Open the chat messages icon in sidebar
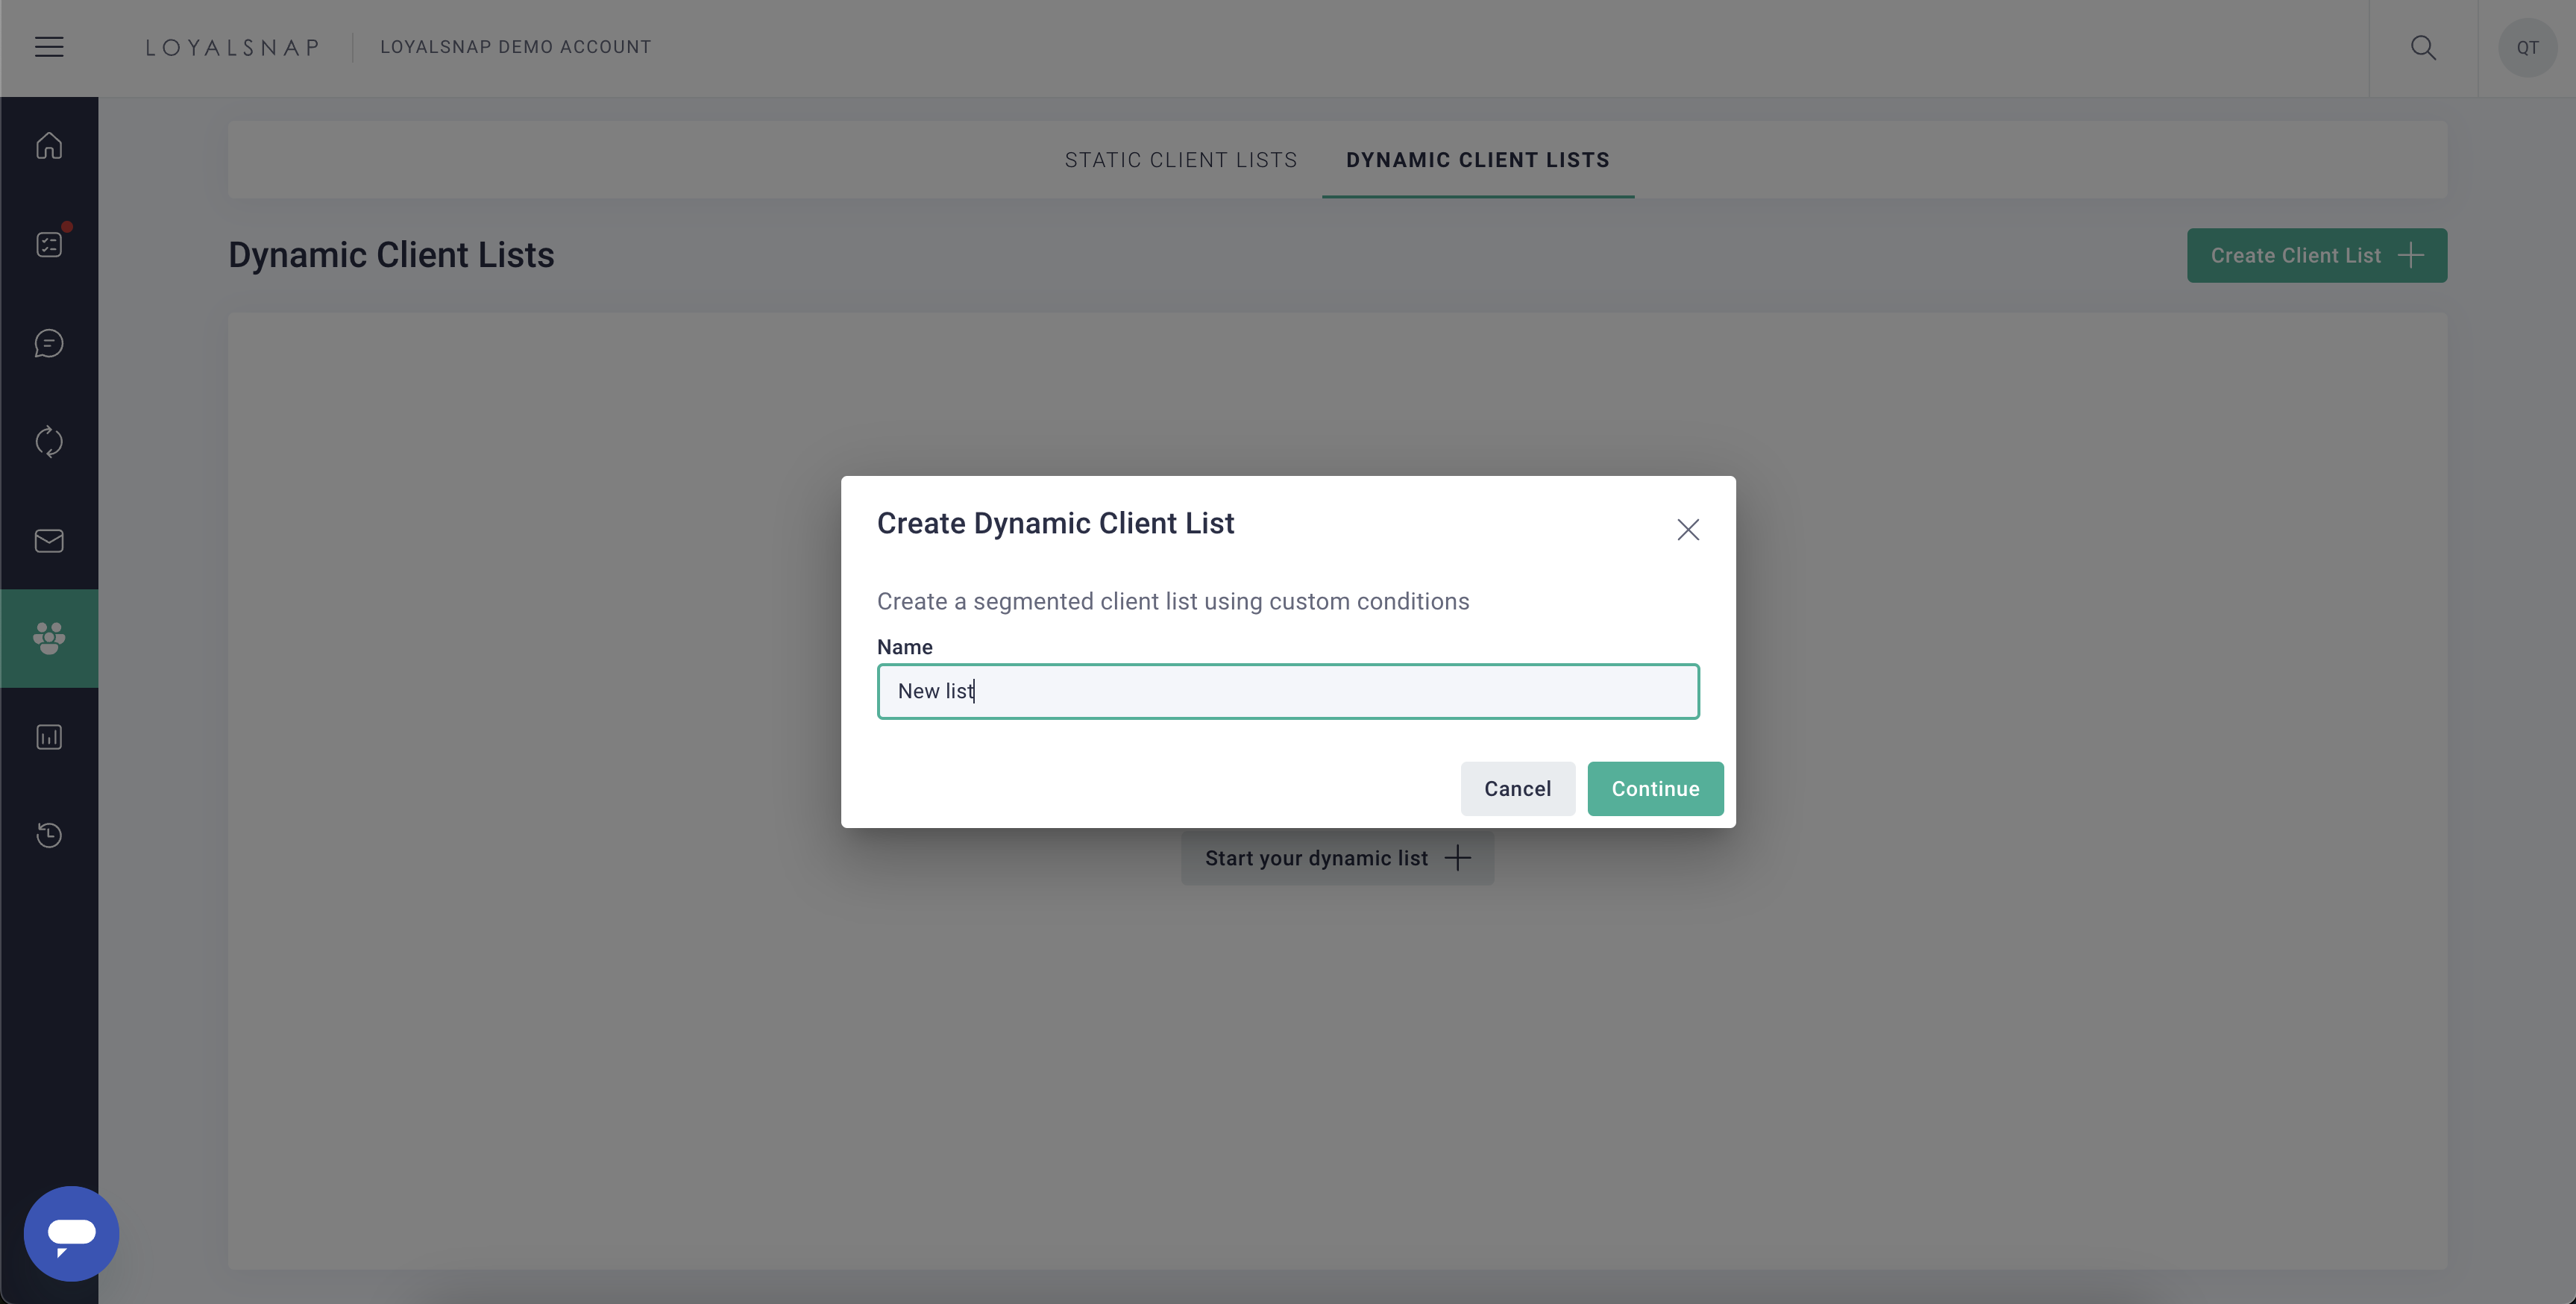2576x1304 pixels. pos(49,343)
